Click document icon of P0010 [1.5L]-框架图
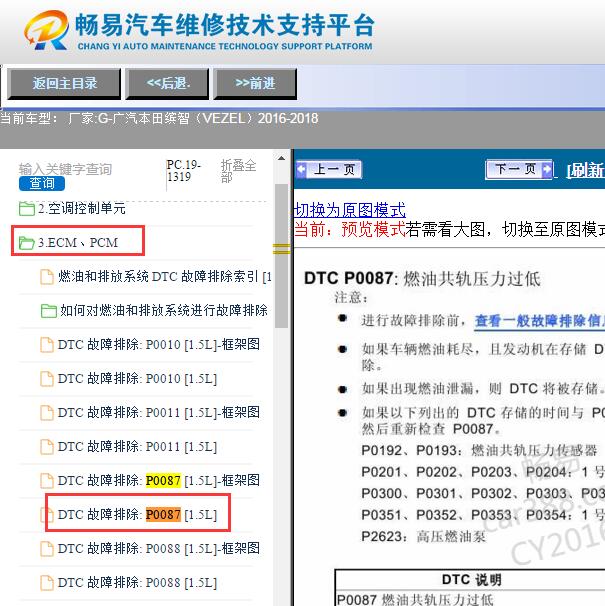605x606 pixels. point(47,345)
